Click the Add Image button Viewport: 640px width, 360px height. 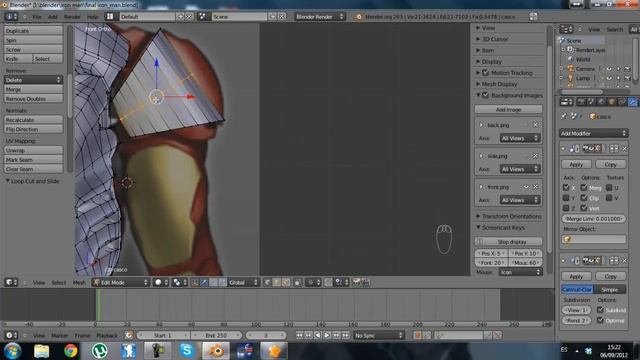point(509,109)
